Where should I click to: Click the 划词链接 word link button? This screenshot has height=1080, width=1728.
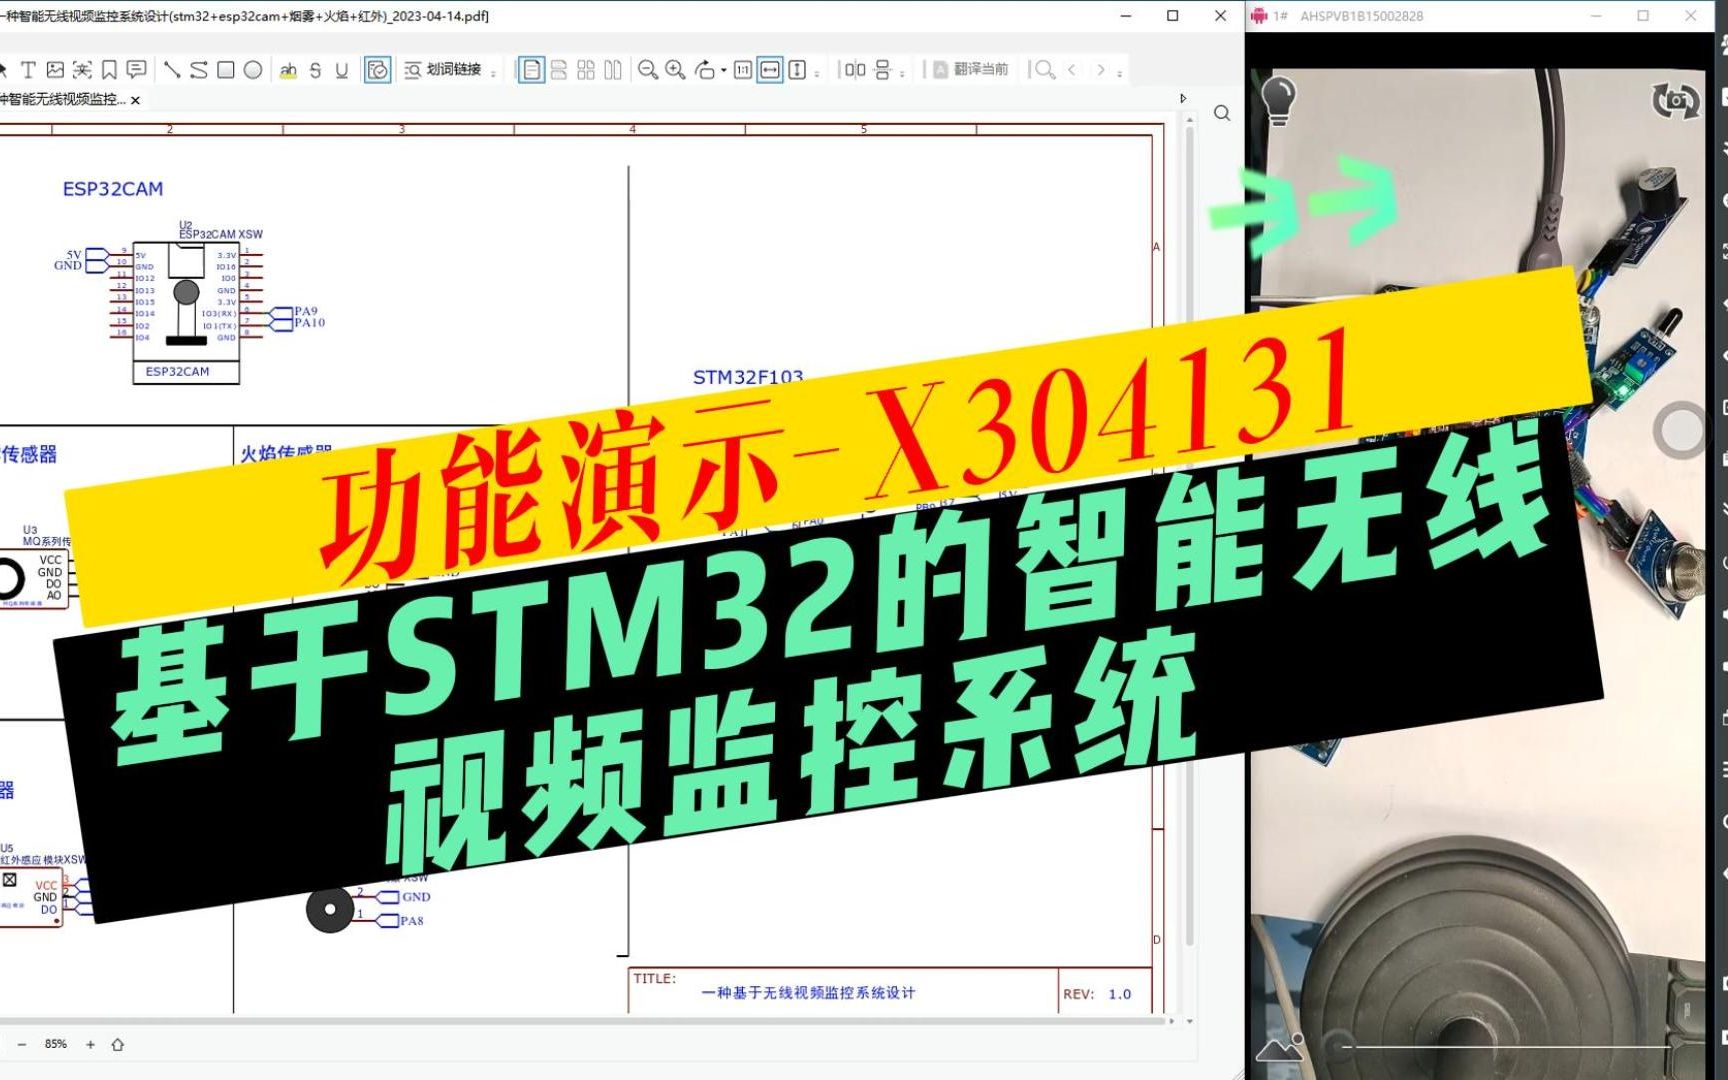(443, 70)
